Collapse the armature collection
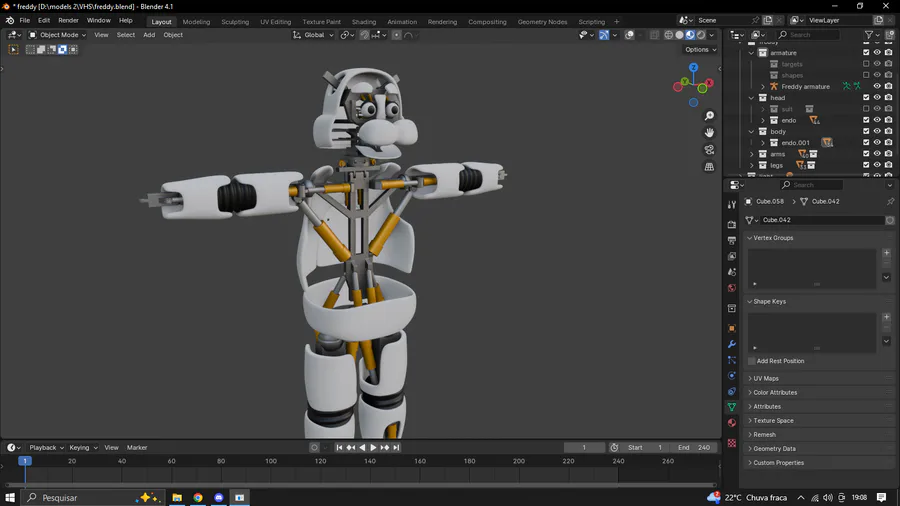 pos(751,53)
